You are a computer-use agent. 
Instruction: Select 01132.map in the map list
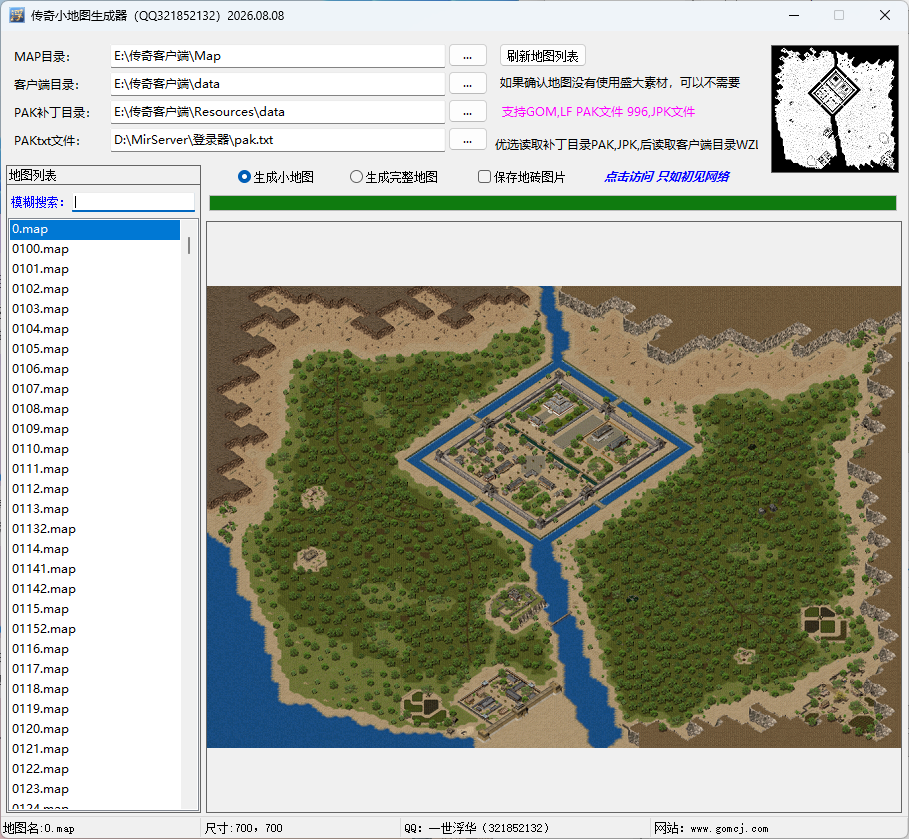95,529
